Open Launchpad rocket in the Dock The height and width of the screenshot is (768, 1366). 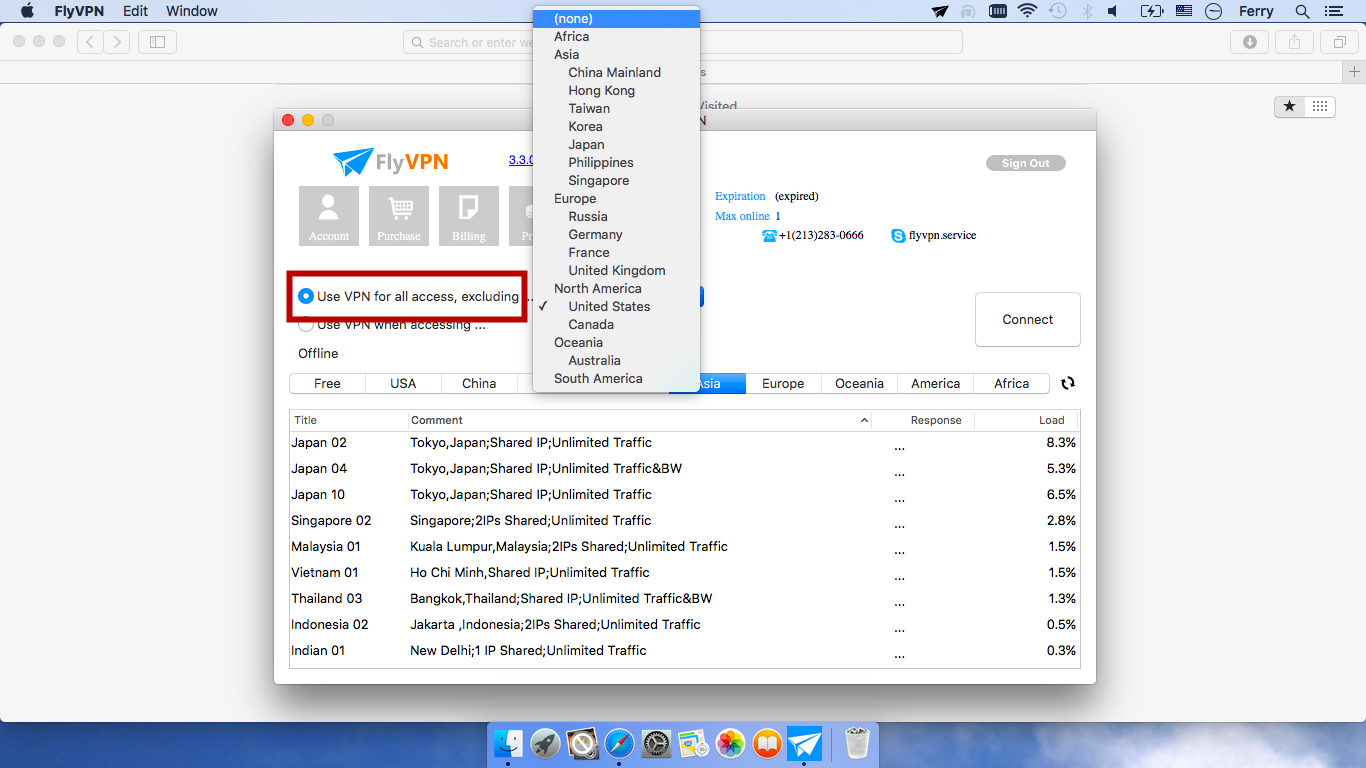[x=545, y=744]
